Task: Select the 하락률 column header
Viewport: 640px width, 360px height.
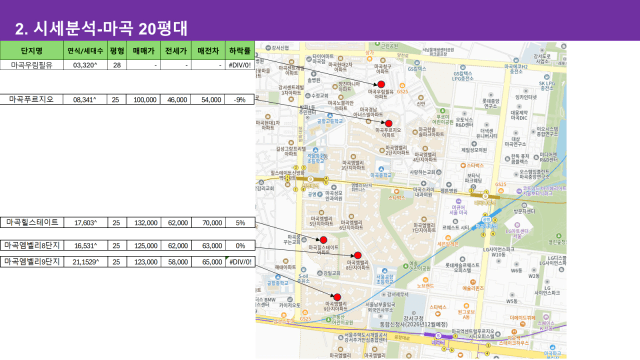Action: point(240,51)
